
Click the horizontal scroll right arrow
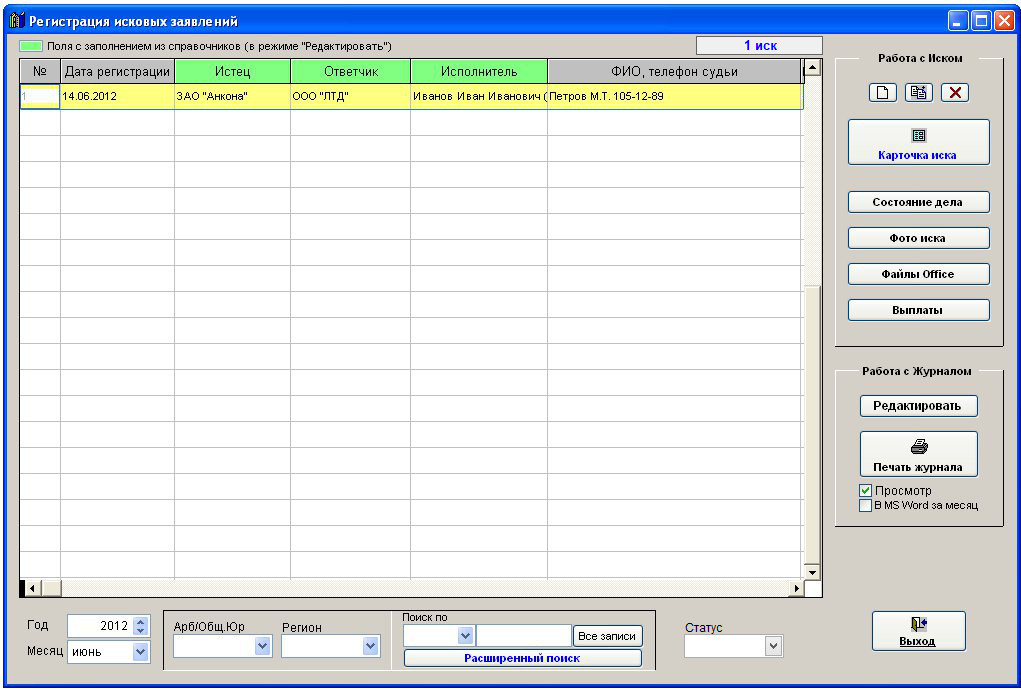point(796,588)
